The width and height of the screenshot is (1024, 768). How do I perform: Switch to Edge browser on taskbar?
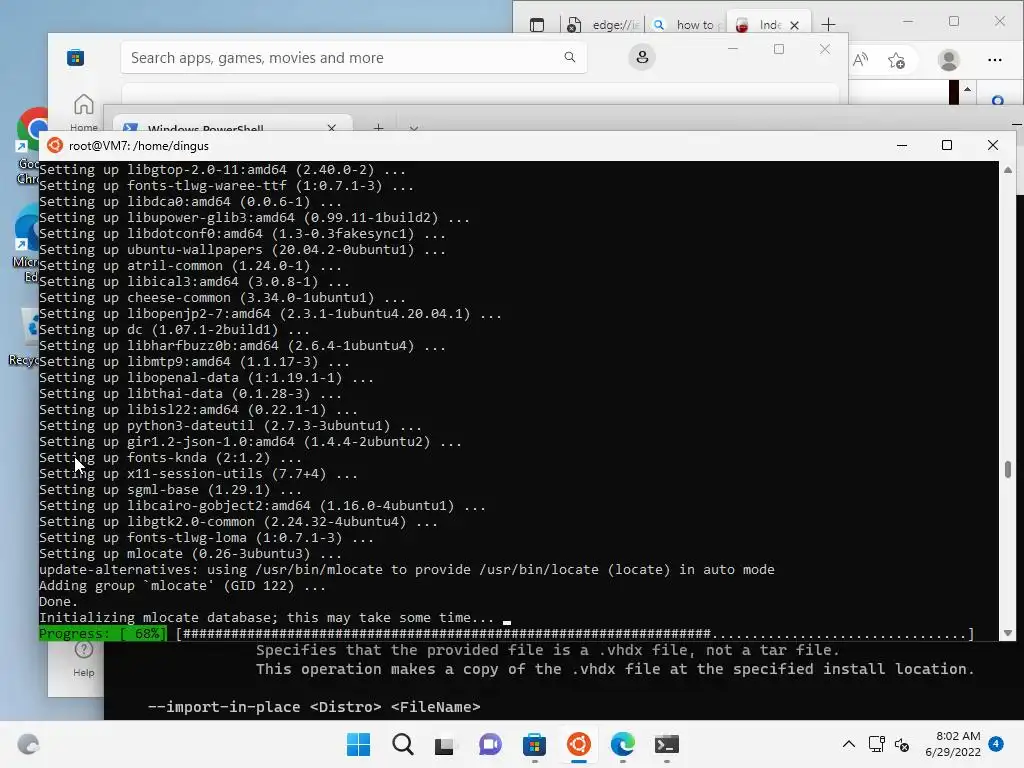pyautogui.click(x=622, y=744)
